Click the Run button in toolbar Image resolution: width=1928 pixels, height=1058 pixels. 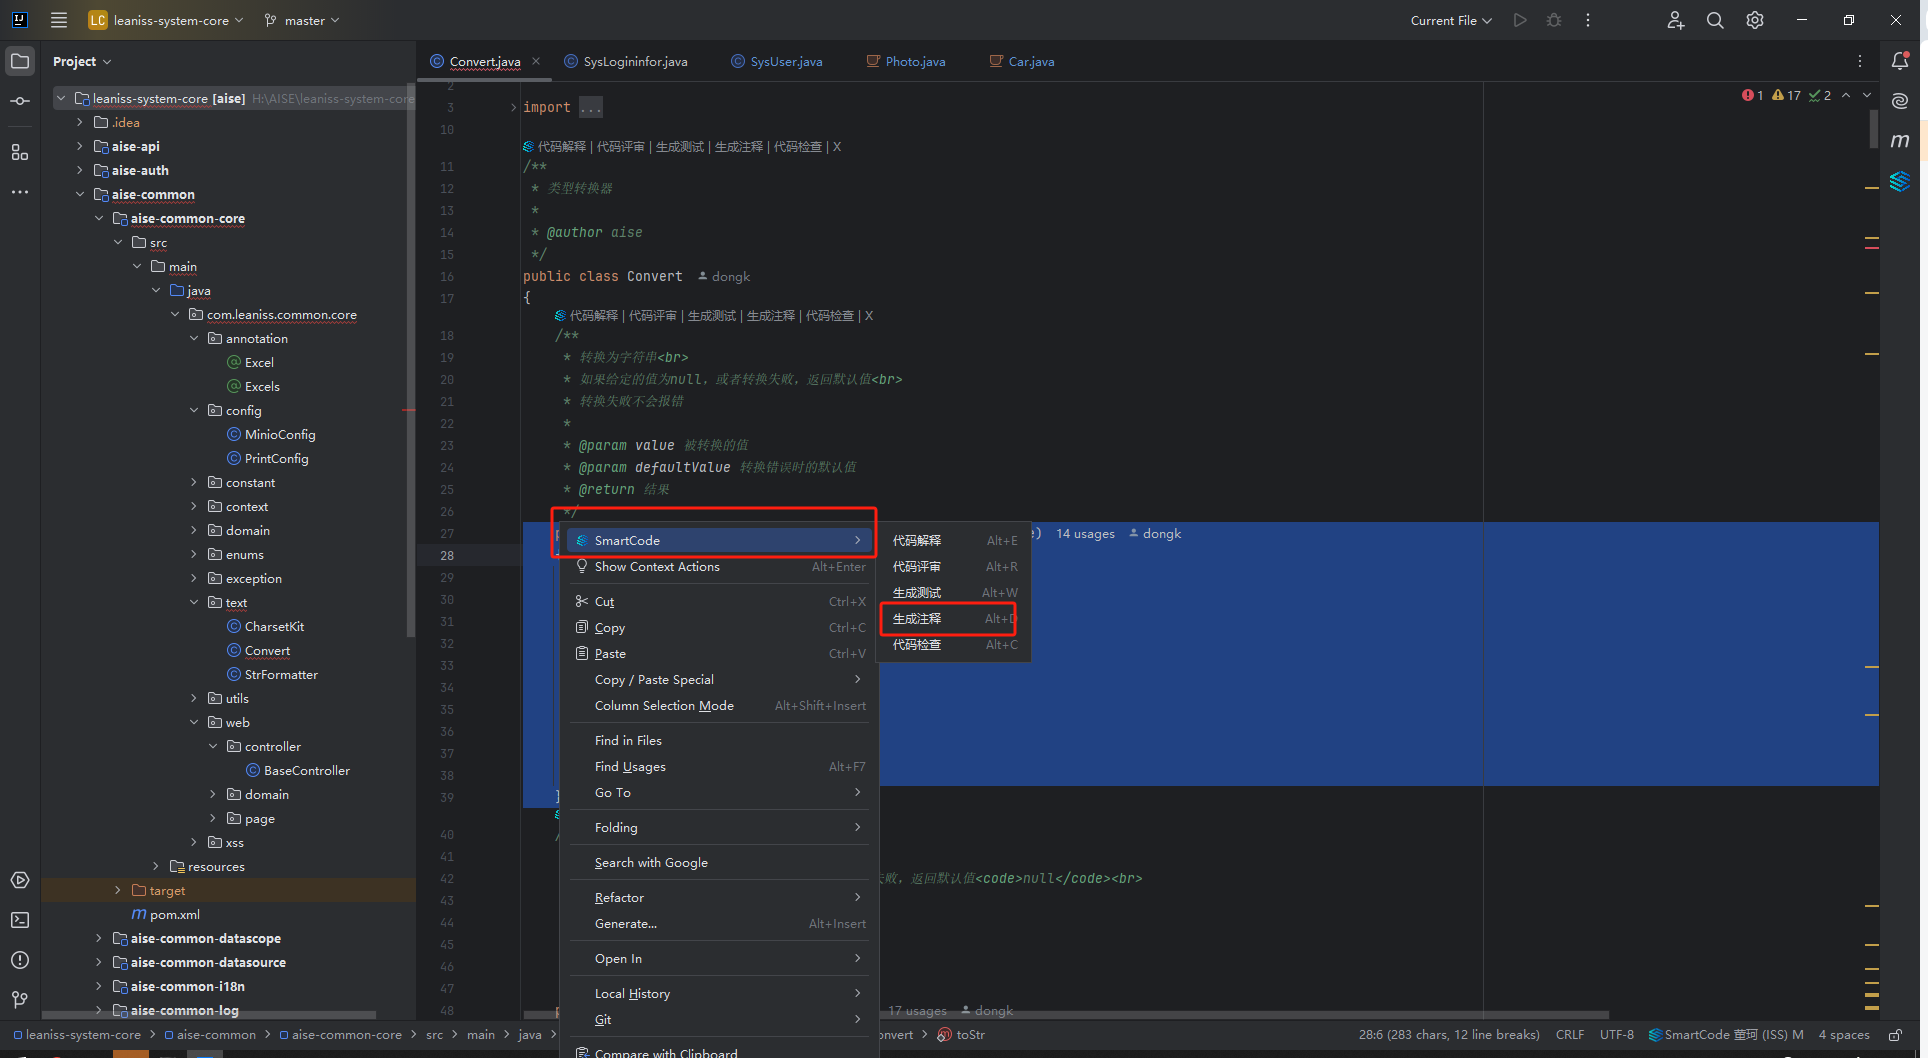(1520, 20)
